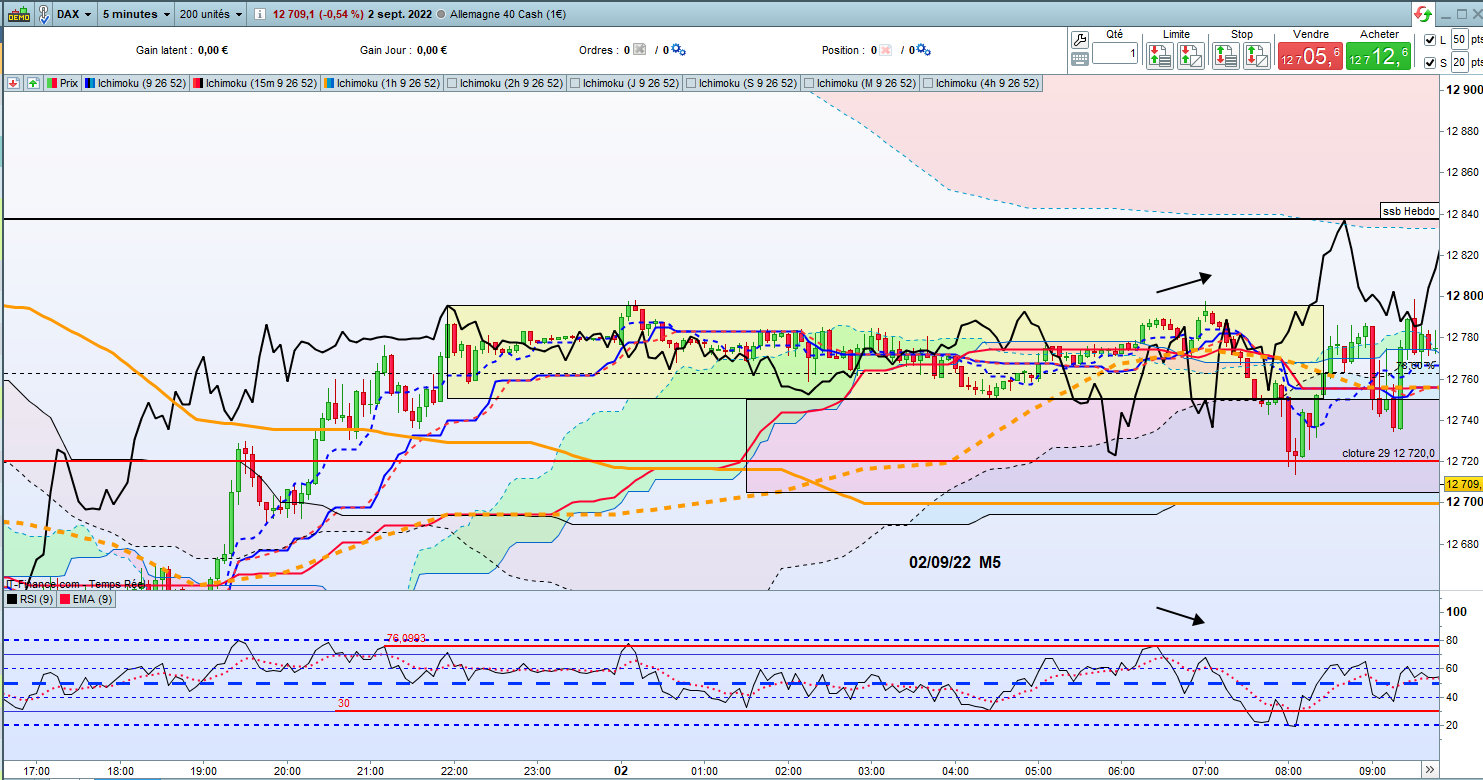Enable the Ichimoku (J 9 26 52) indicator
This screenshot has width=1483, height=780.
[575, 83]
